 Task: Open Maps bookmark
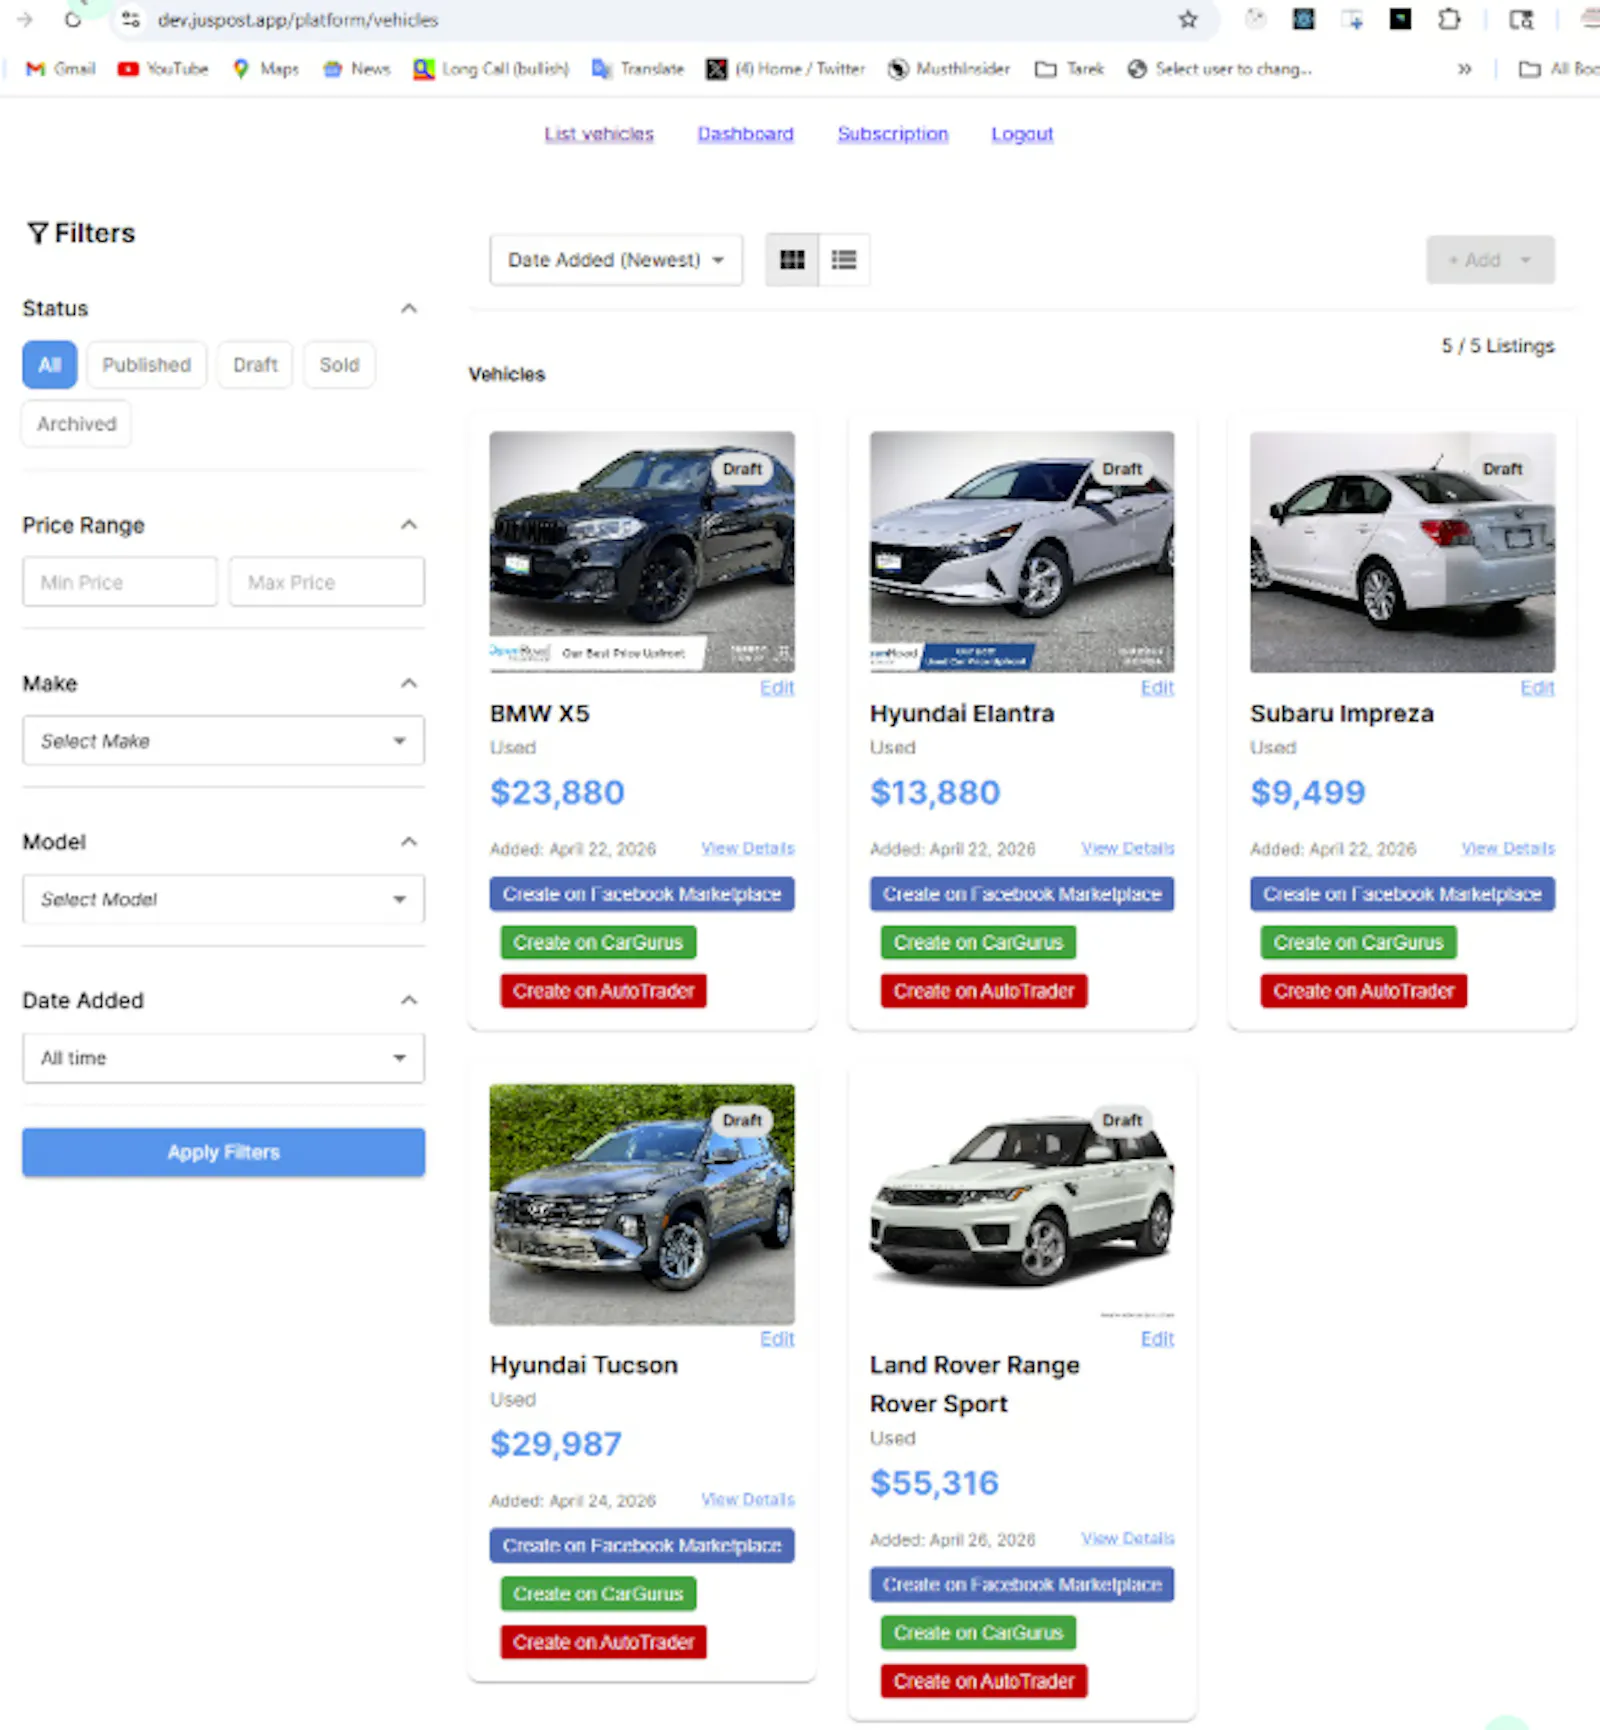tap(266, 69)
